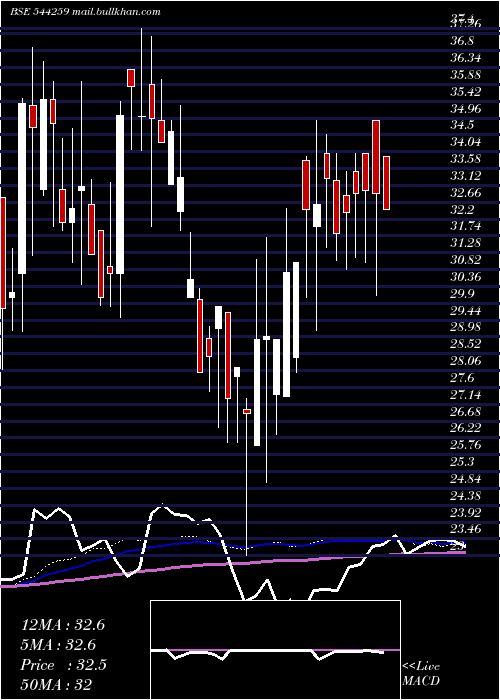Click the 25.76 price axis label
Image resolution: width=500 pixels, height=700 pixels.
click(466, 446)
